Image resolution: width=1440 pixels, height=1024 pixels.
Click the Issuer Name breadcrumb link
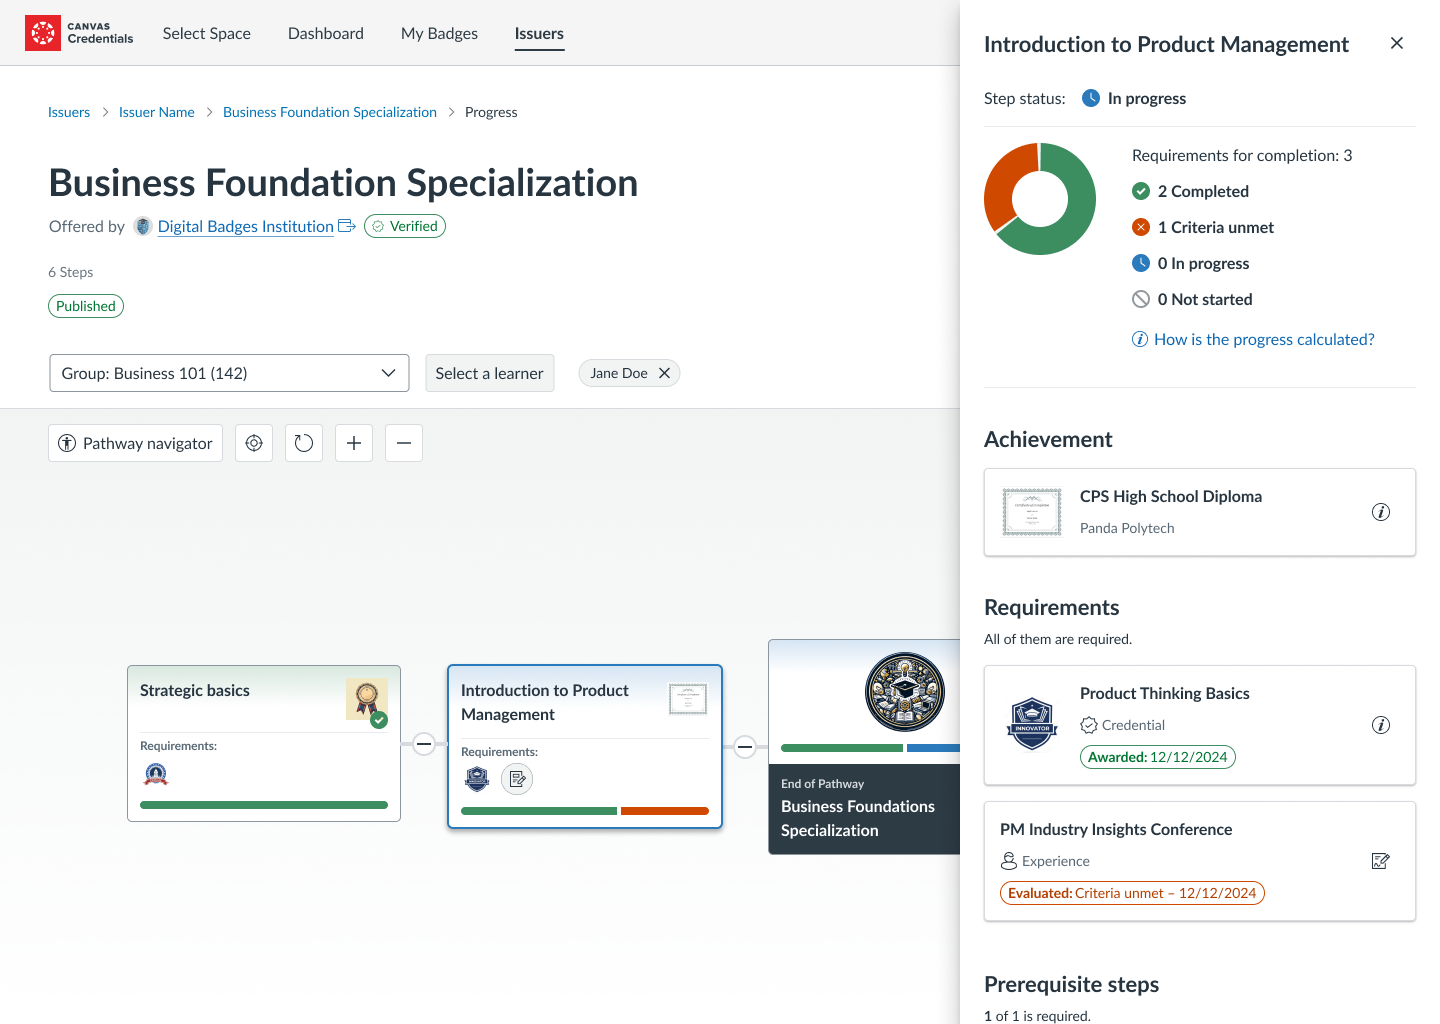coord(157,112)
